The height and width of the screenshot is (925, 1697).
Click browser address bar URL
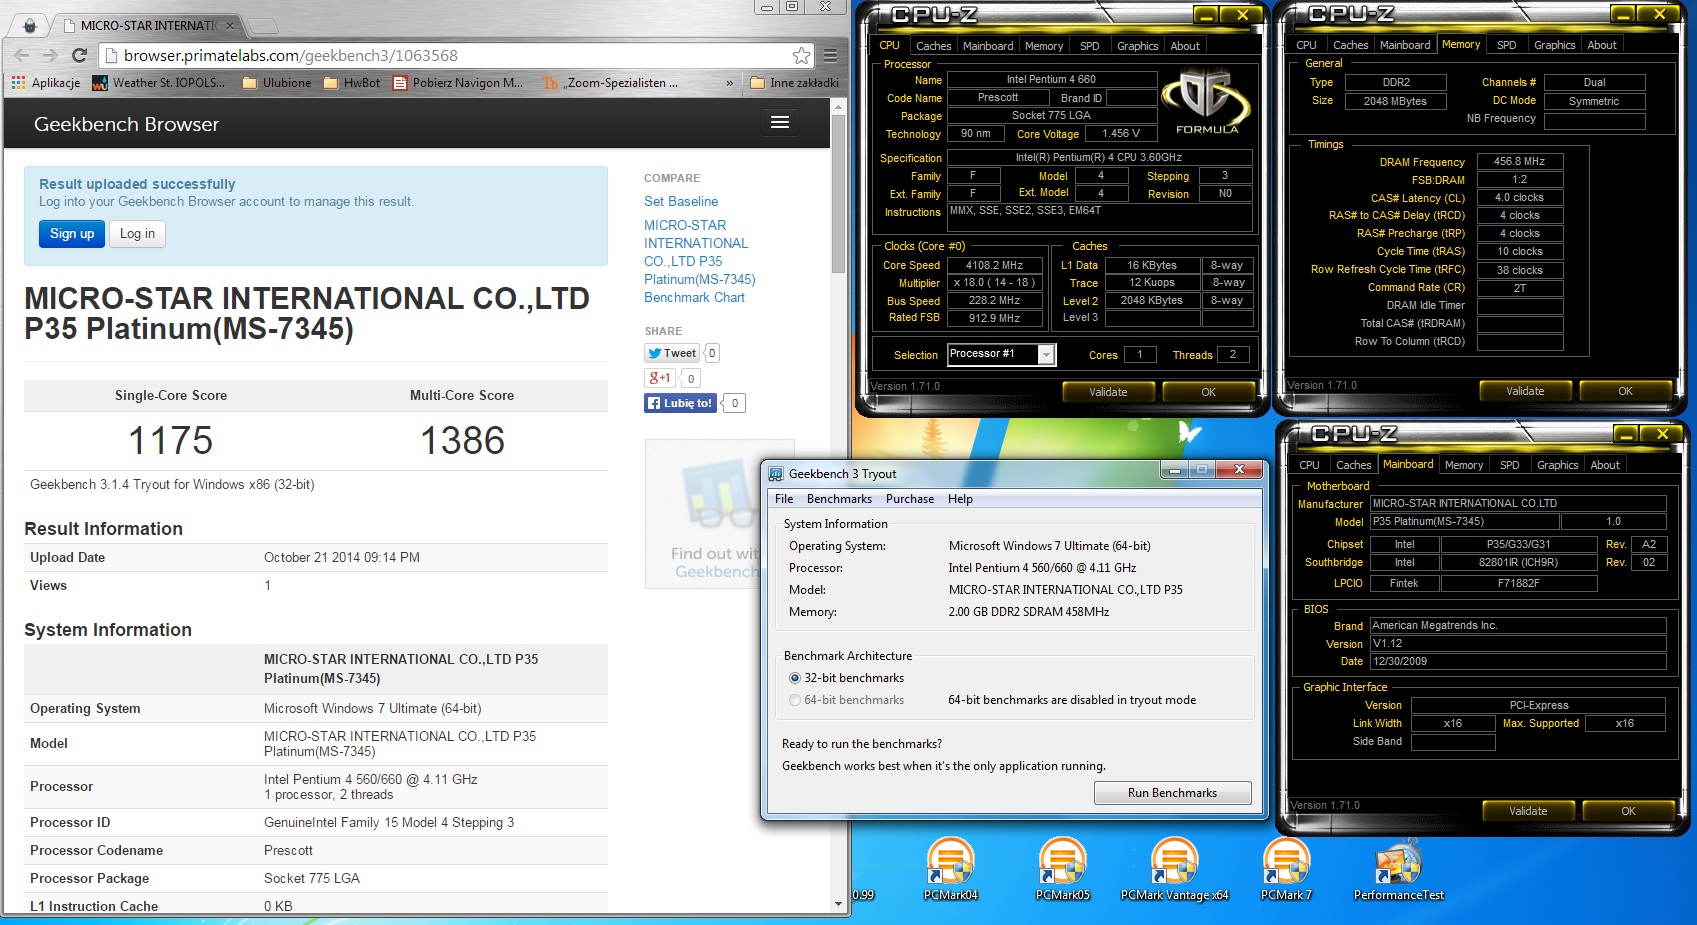pos(291,56)
